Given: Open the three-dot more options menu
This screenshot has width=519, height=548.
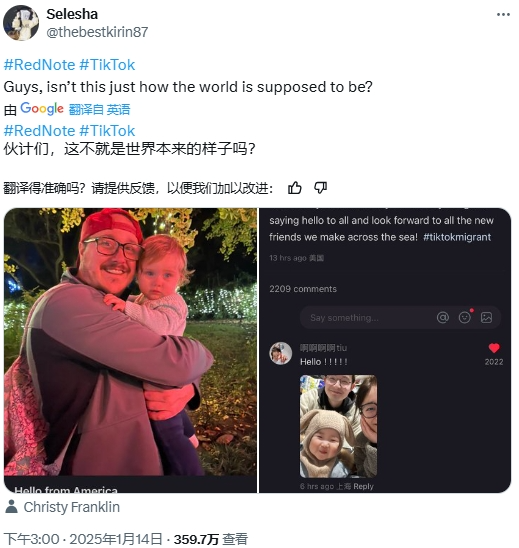Looking at the screenshot, I should pos(503,14).
